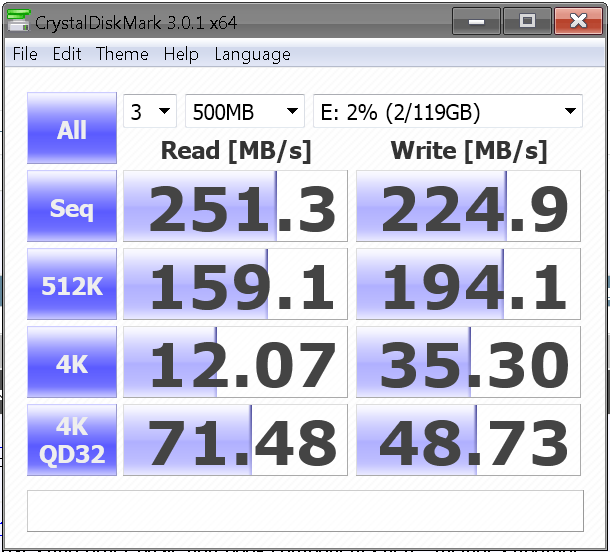Start the 4K QD32 benchmark test

coord(72,440)
